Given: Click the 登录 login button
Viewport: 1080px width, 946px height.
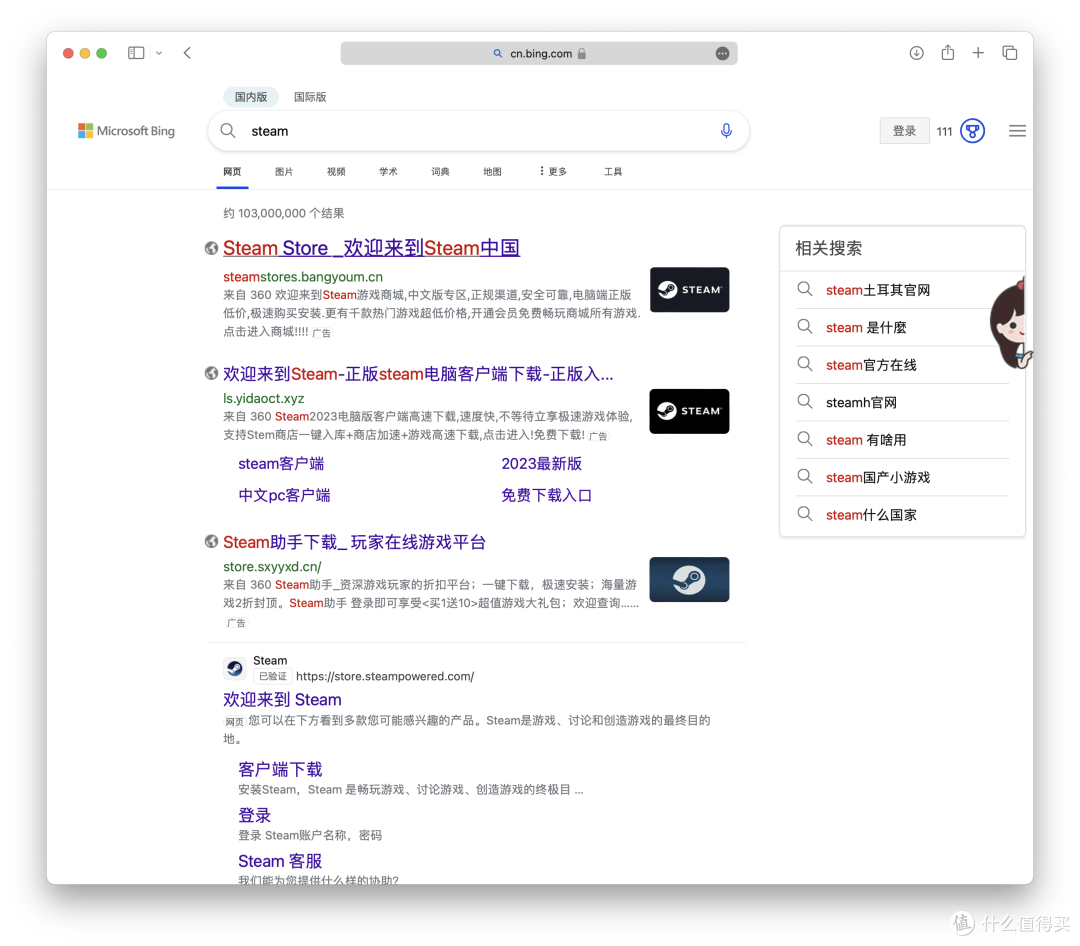Looking at the screenshot, I should coord(904,131).
